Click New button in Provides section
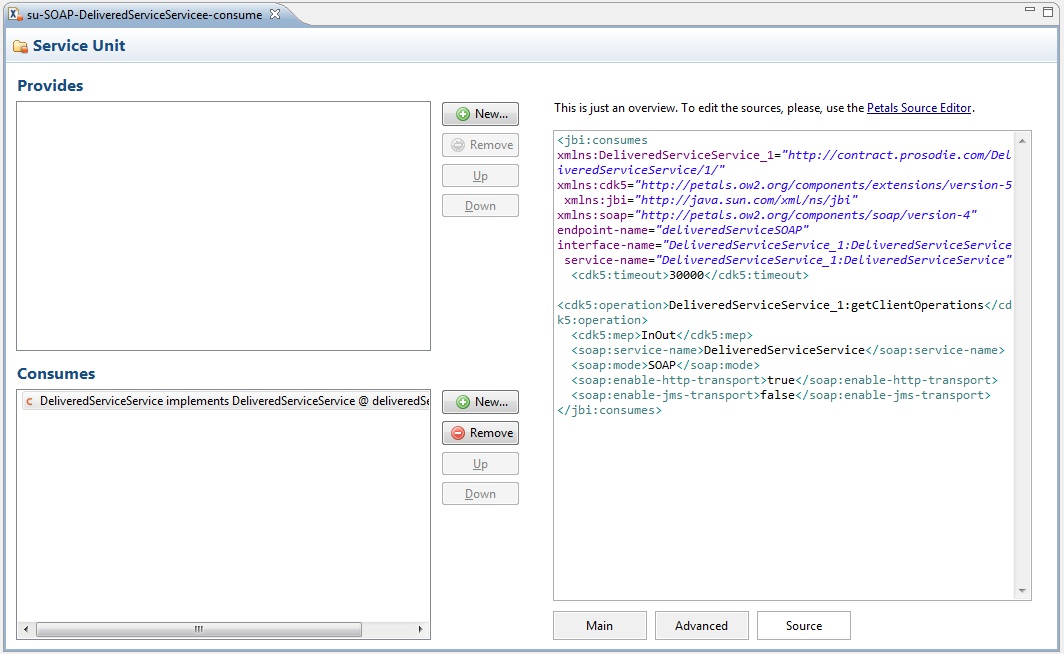 [x=480, y=114]
